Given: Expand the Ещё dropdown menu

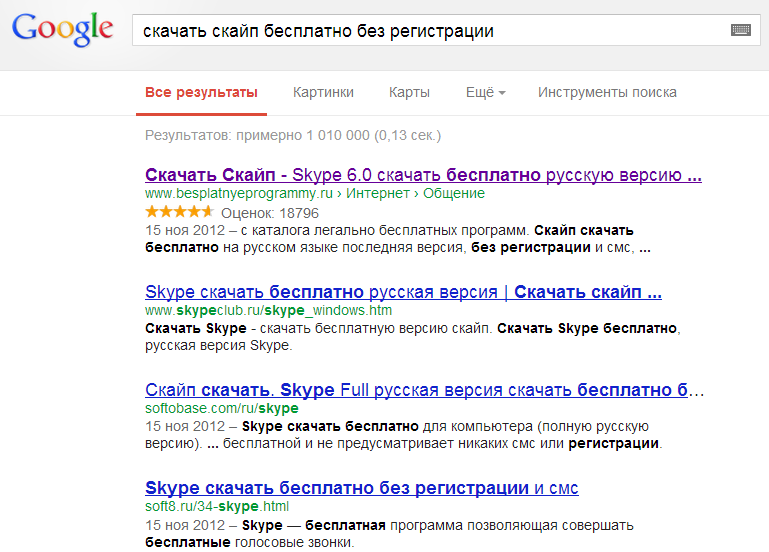Looking at the screenshot, I should click(486, 93).
